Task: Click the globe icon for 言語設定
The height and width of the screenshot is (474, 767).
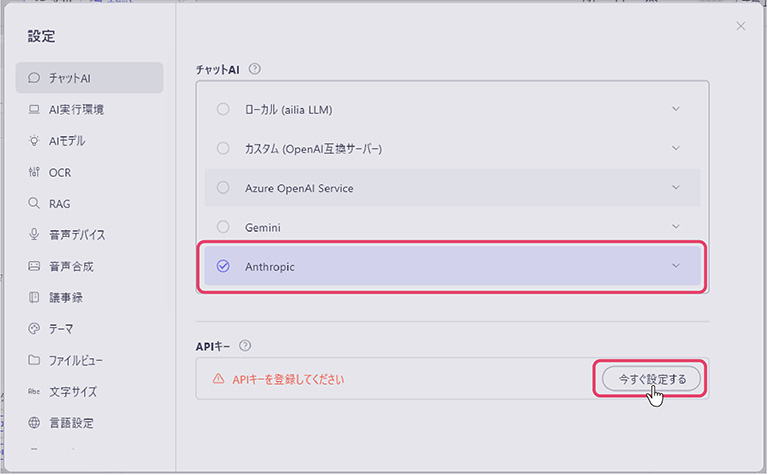Action: click(34, 423)
